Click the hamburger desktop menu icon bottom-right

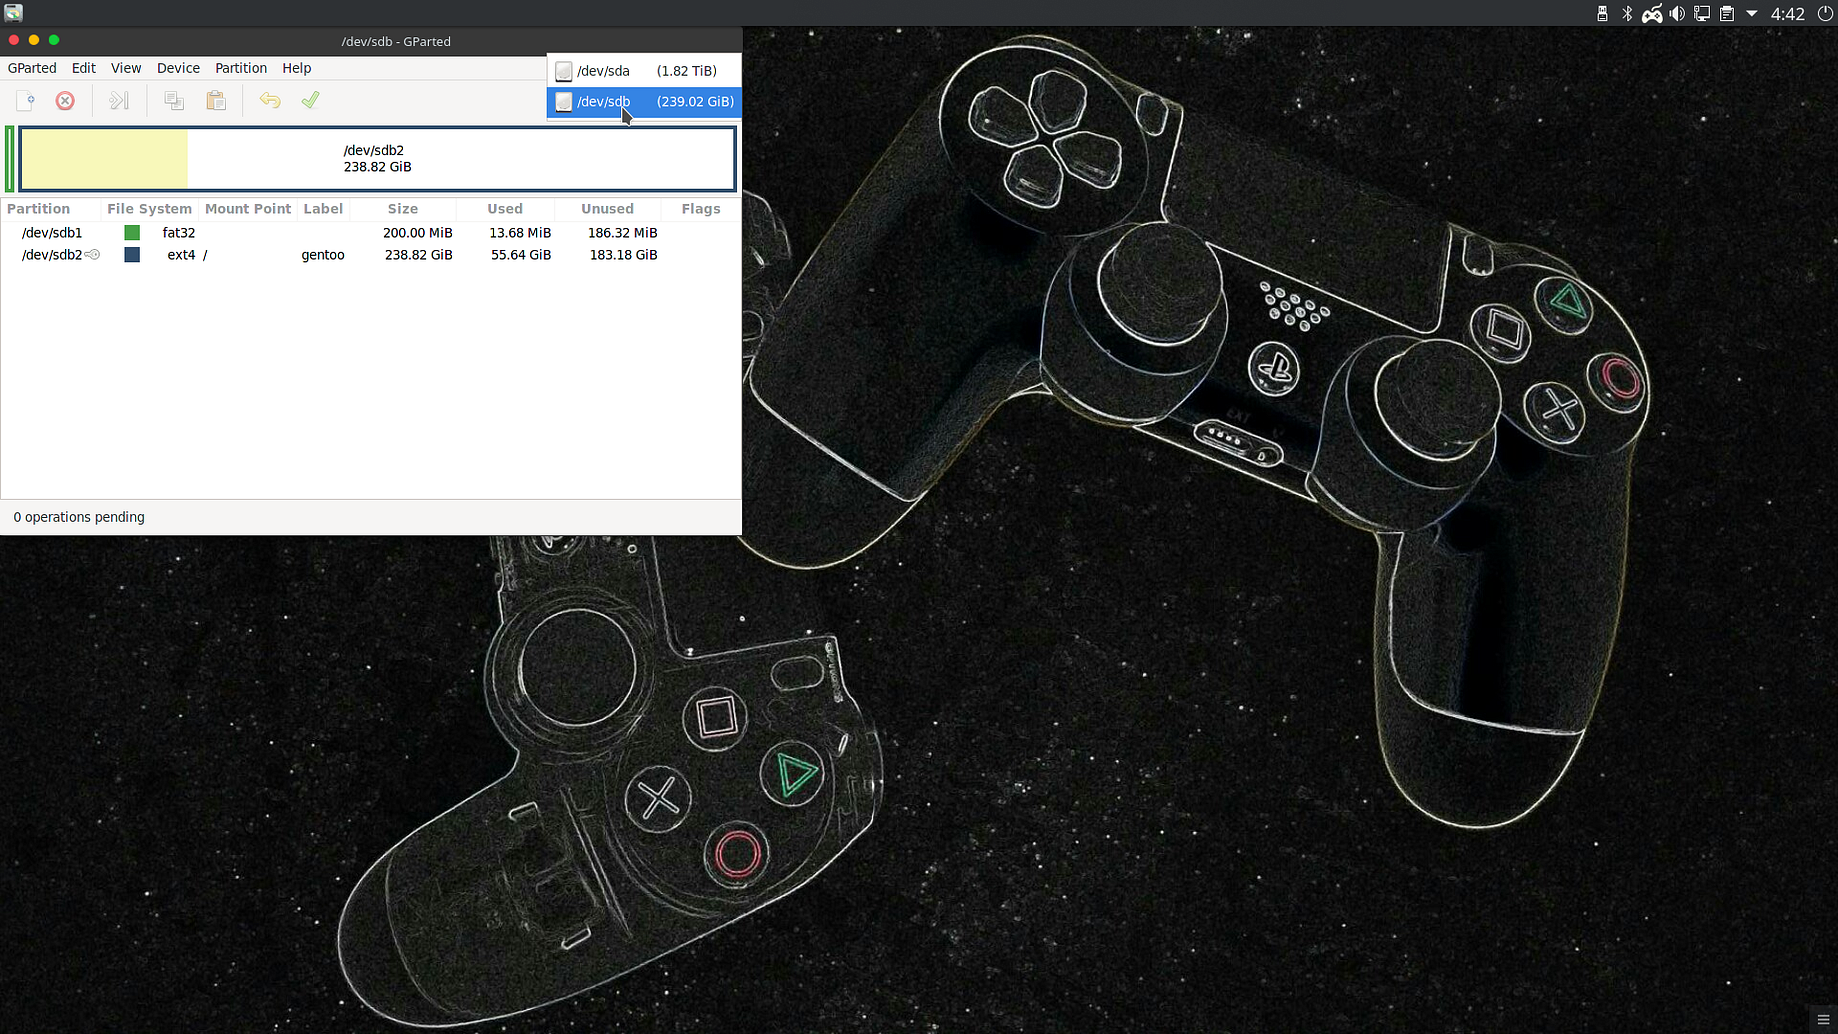click(1823, 1019)
